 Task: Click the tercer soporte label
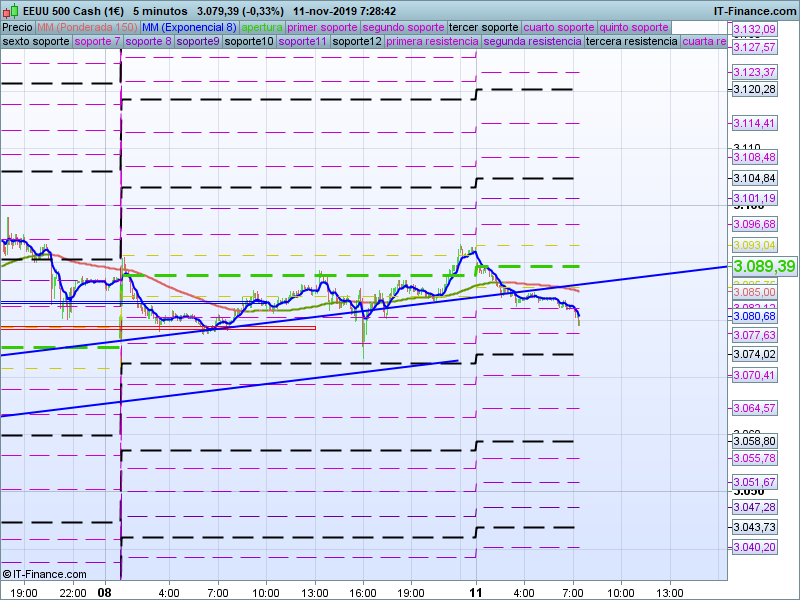click(x=484, y=27)
